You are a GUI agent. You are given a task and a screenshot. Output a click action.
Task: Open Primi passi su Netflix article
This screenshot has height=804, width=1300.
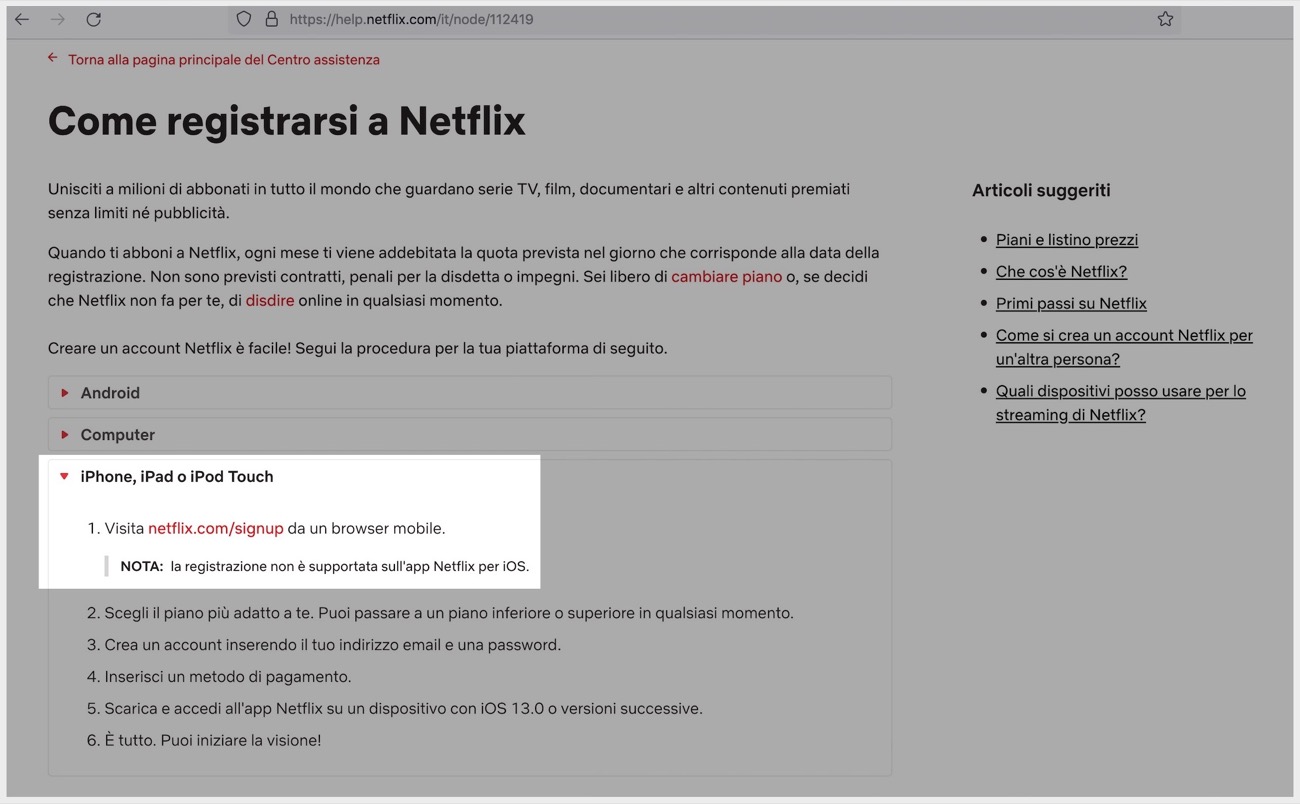[1071, 303]
